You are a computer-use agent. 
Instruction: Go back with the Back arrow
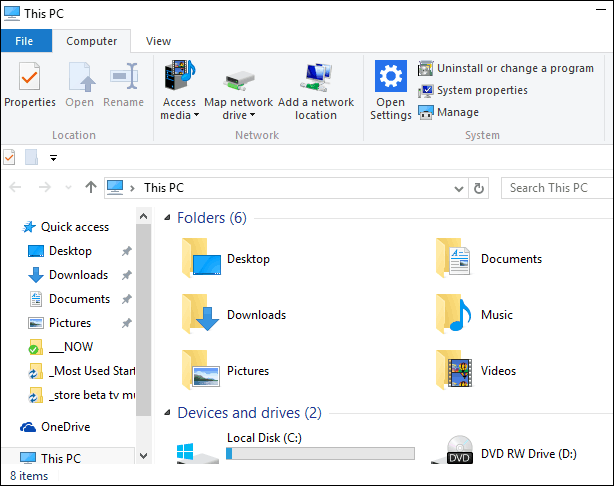[x=15, y=187]
